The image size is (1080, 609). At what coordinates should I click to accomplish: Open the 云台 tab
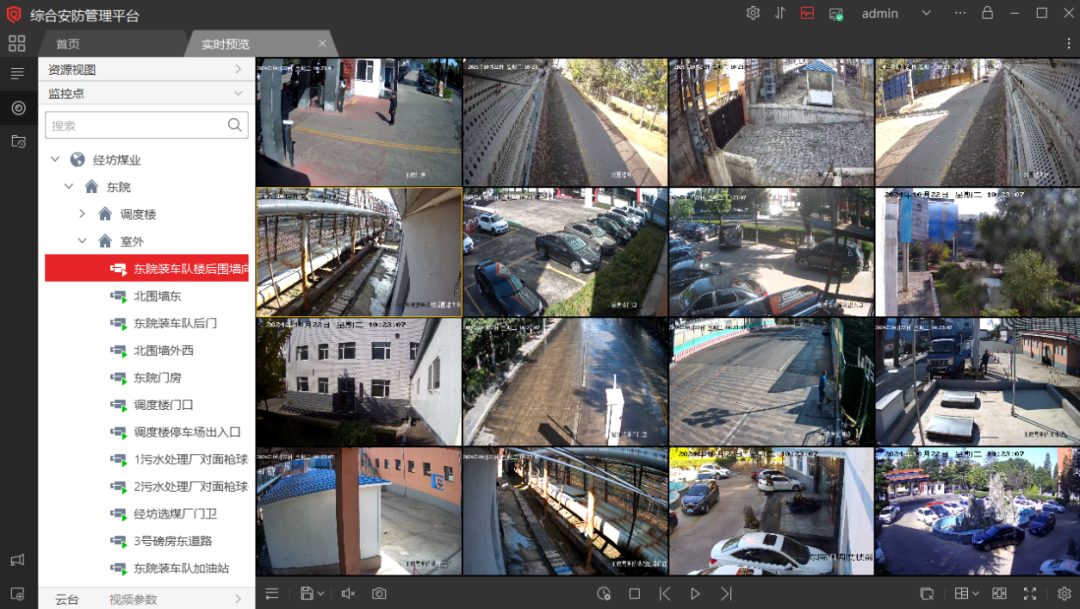tap(67, 599)
